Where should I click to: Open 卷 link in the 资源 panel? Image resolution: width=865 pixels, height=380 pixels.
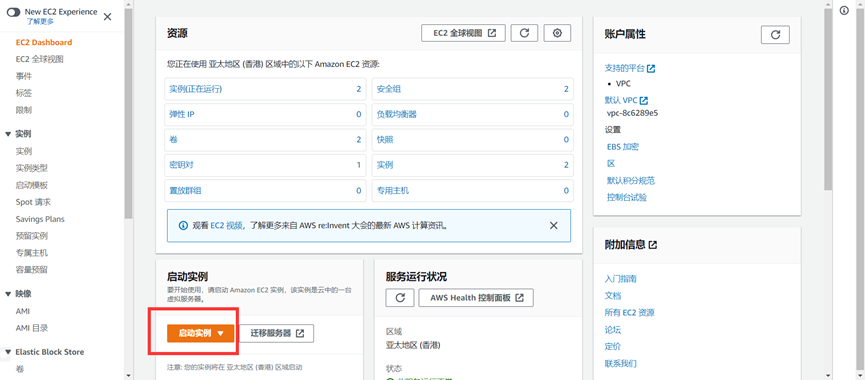[x=174, y=140]
